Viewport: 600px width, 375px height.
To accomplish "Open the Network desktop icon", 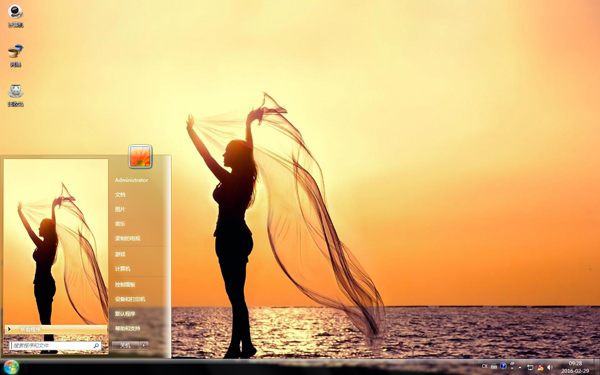I will click(x=15, y=55).
